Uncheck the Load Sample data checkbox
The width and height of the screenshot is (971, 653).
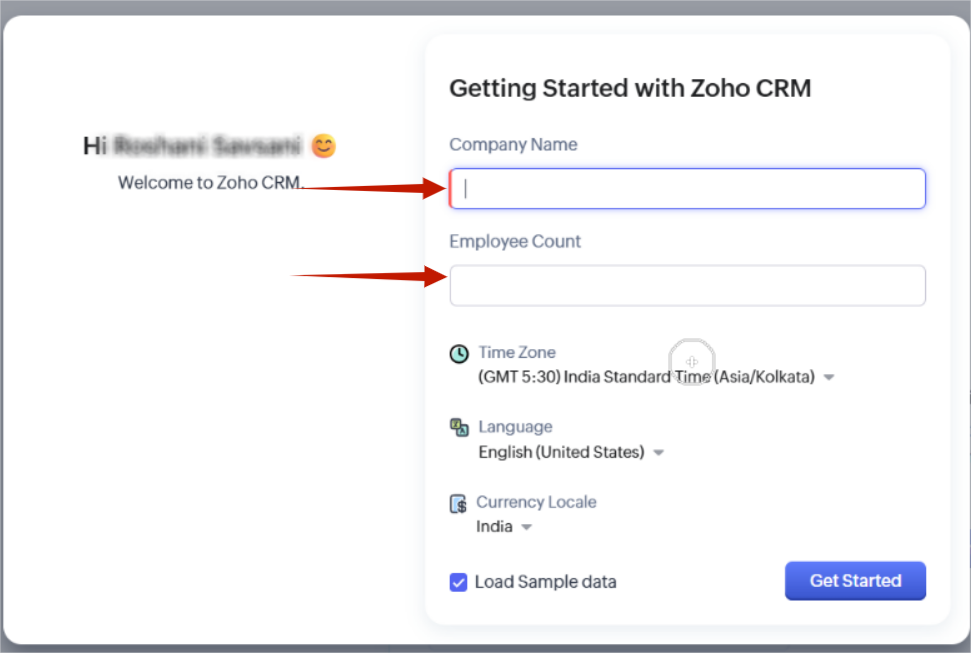tap(459, 582)
